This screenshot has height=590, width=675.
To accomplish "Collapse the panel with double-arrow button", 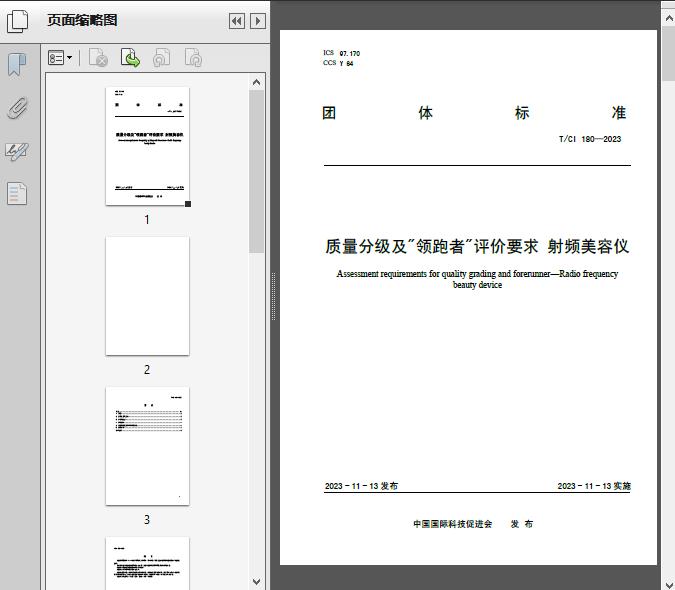I will (x=237, y=21).
